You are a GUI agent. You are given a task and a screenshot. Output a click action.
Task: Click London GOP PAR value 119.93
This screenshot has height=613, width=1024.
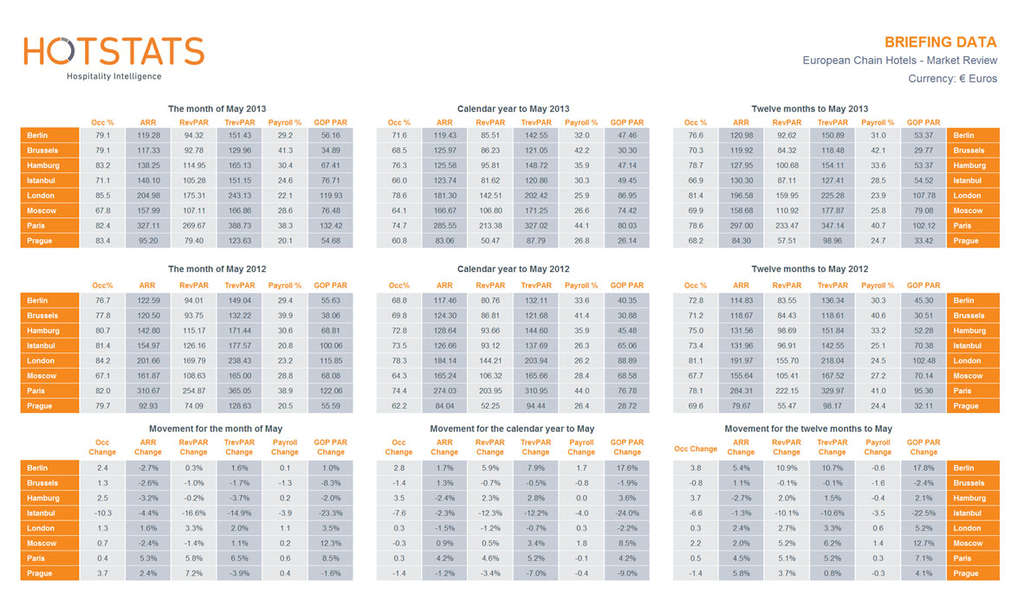(330, 195)
